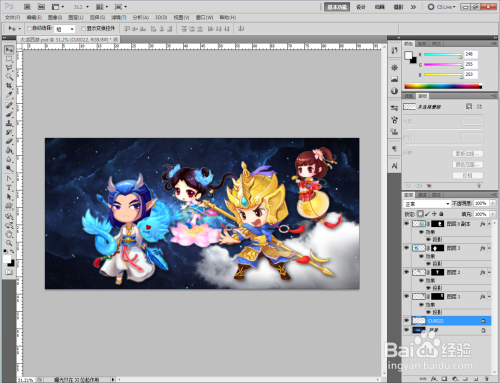This screenshot has width=500, height=383.
Task: Toggle Quick Mask mode in the toolbox
Action: coord(9,272)
